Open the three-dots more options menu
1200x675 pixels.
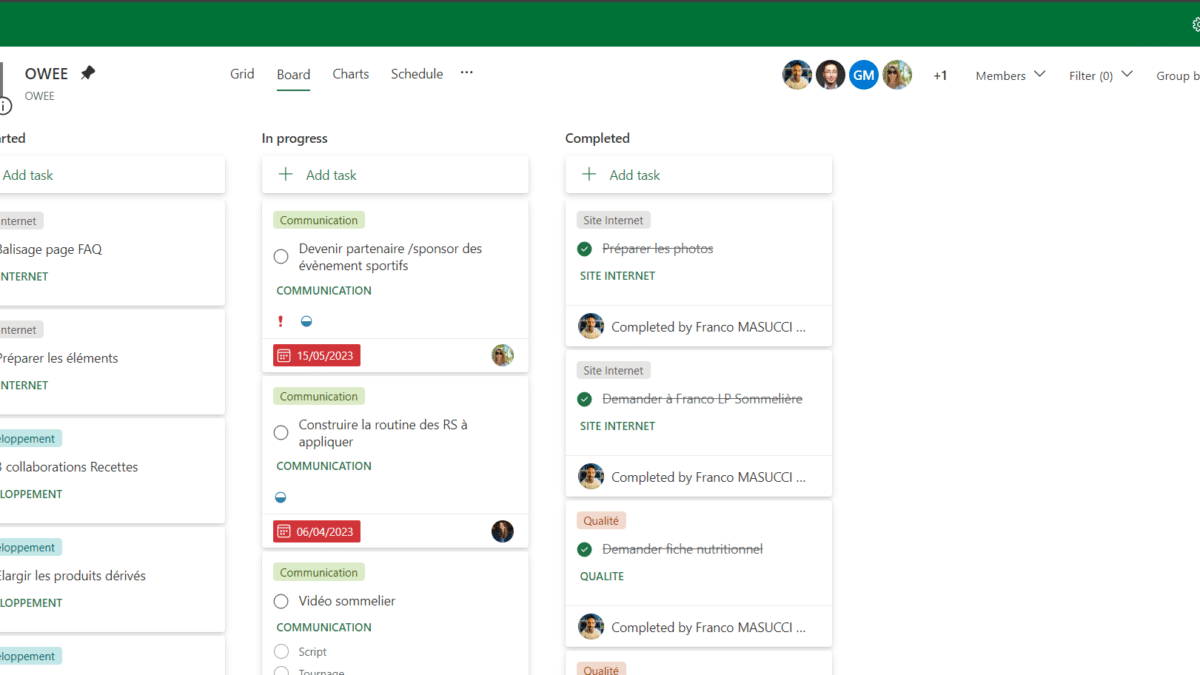coord(466,73)
